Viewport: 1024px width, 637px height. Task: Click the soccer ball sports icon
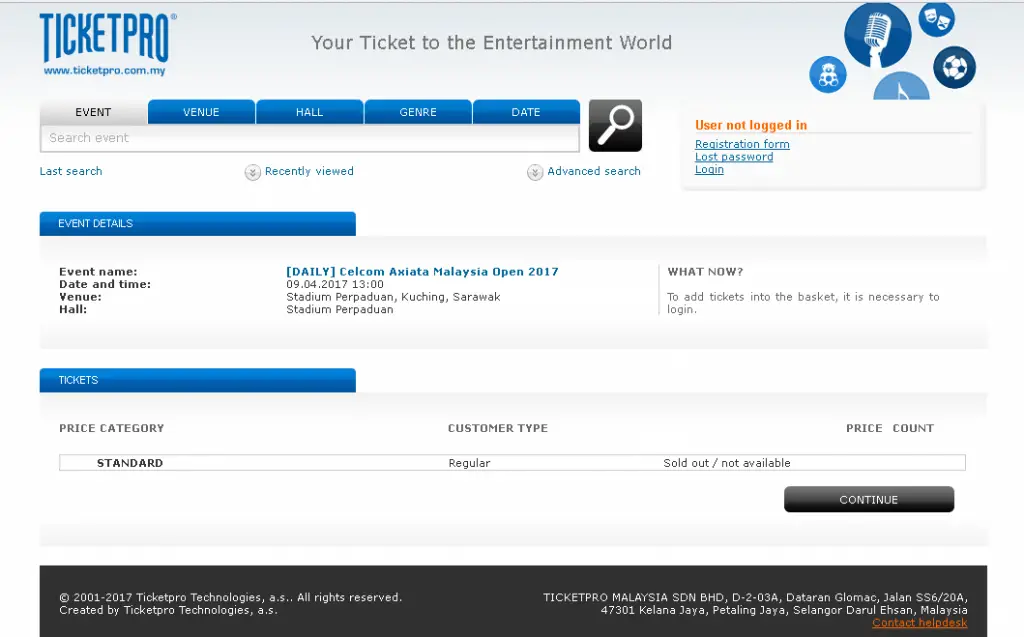tap(954, 67)
